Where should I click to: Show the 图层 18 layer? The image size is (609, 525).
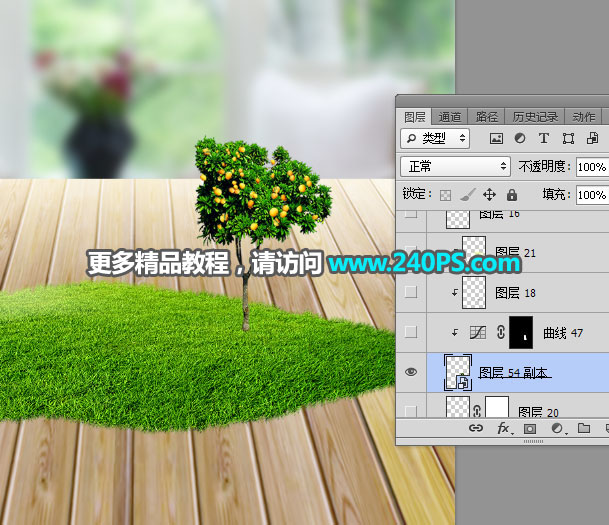pos(411,292)
